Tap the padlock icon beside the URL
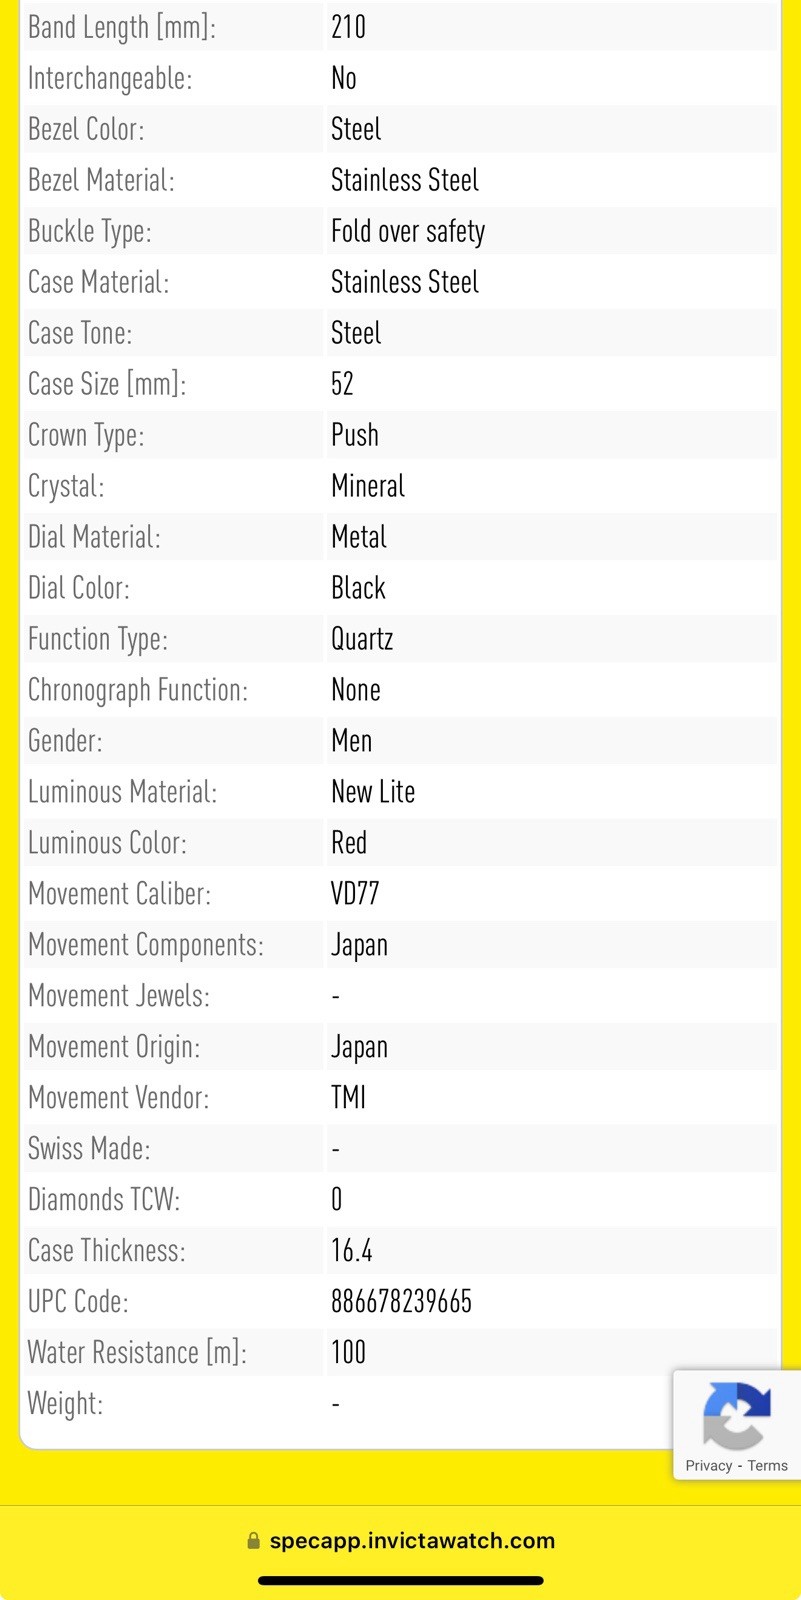 point(253,1541)
